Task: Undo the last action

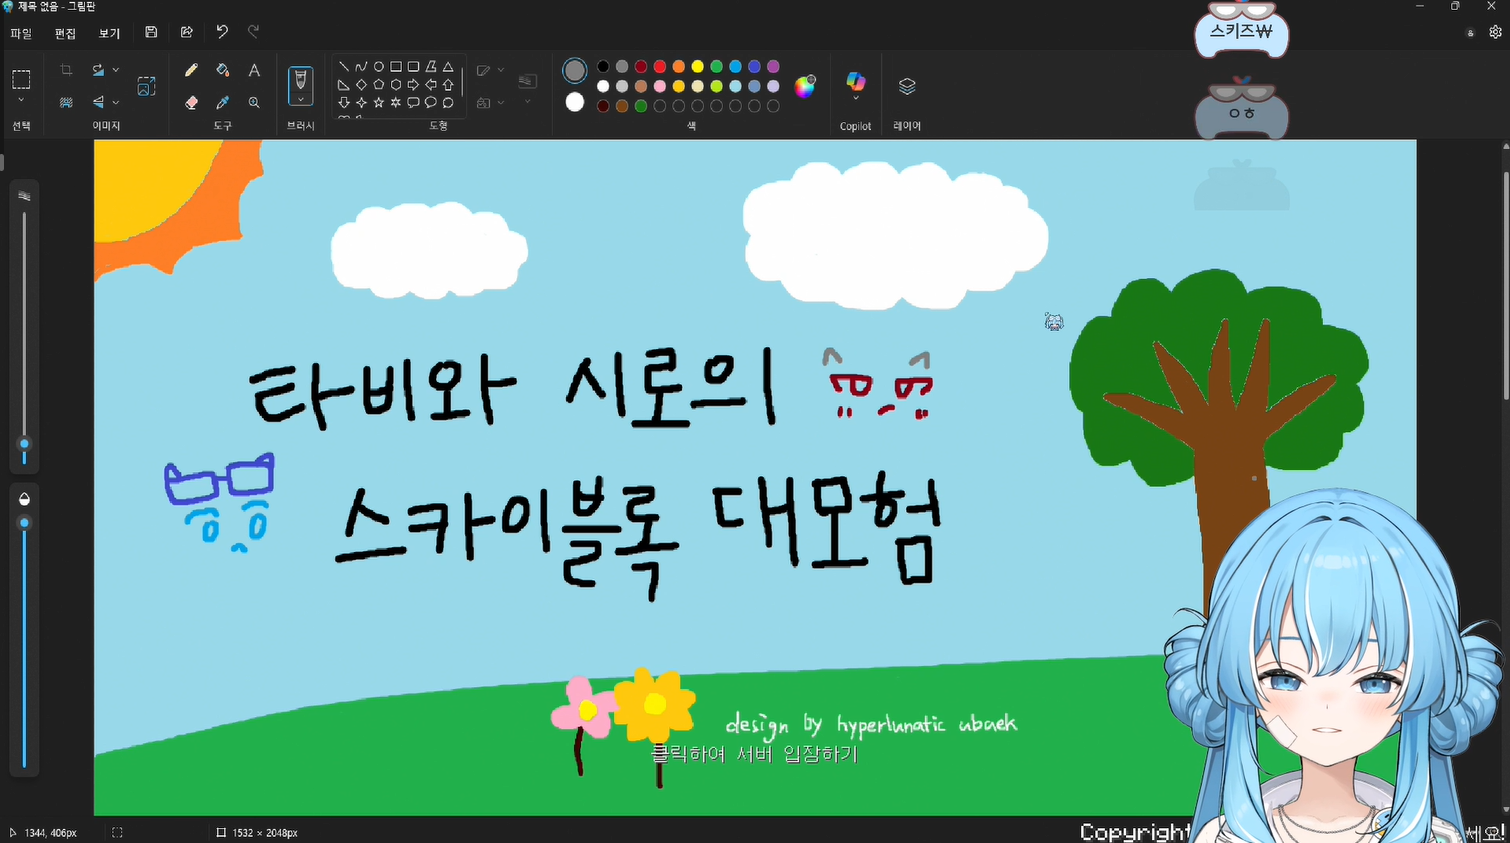Action: point(222,32)
